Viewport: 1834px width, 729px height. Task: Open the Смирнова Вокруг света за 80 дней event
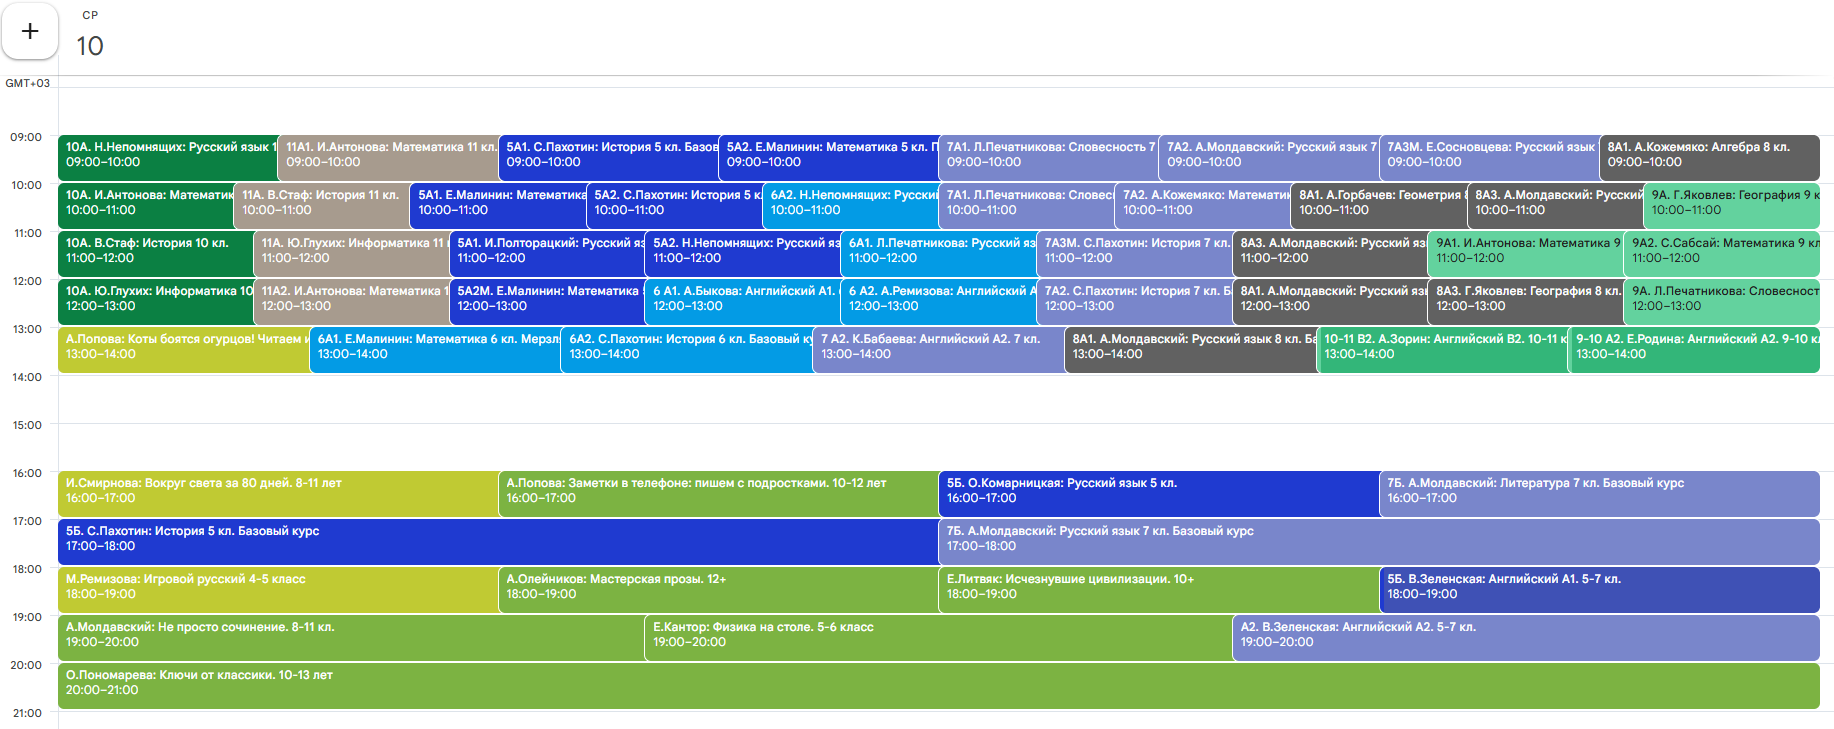click(277, 491)
